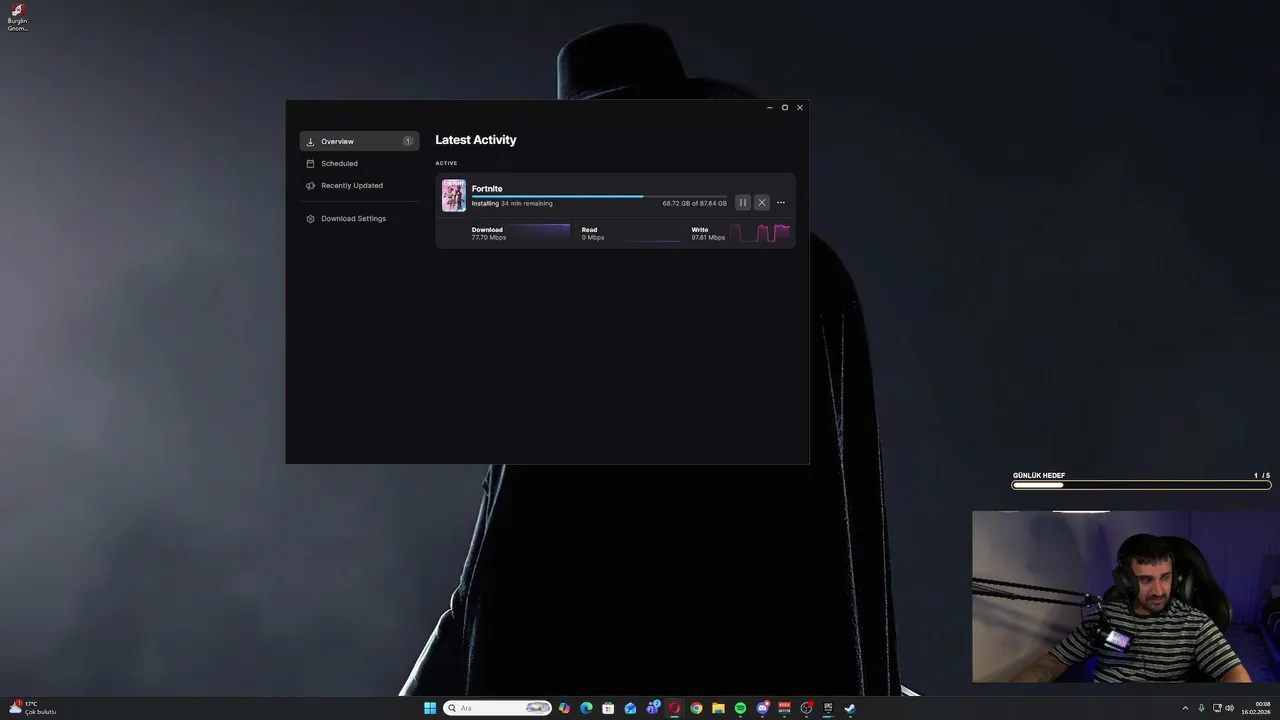Screen dimensions: 1280x720
Task: Select the Overview sidebar item
Action: click(x=359, y=141)
